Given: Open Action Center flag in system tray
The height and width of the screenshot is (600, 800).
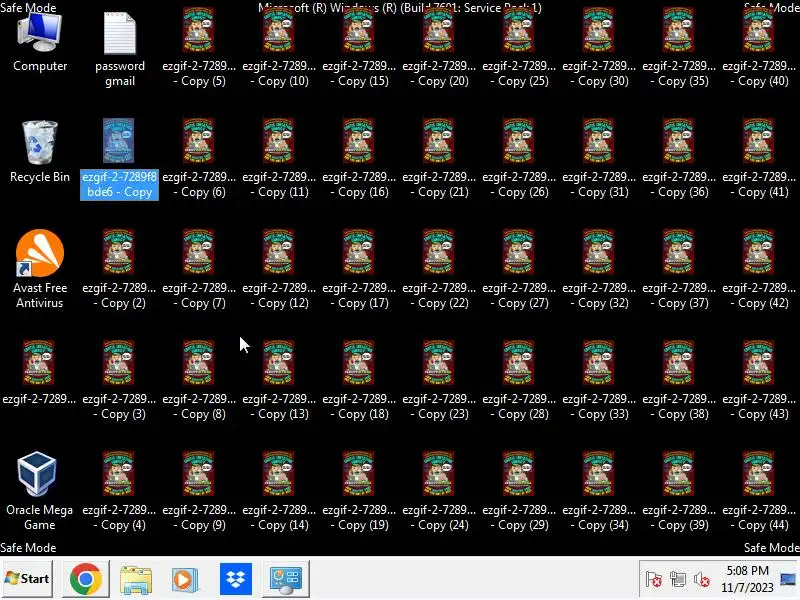Looking at the screenshot, I should tap(654, 579).
